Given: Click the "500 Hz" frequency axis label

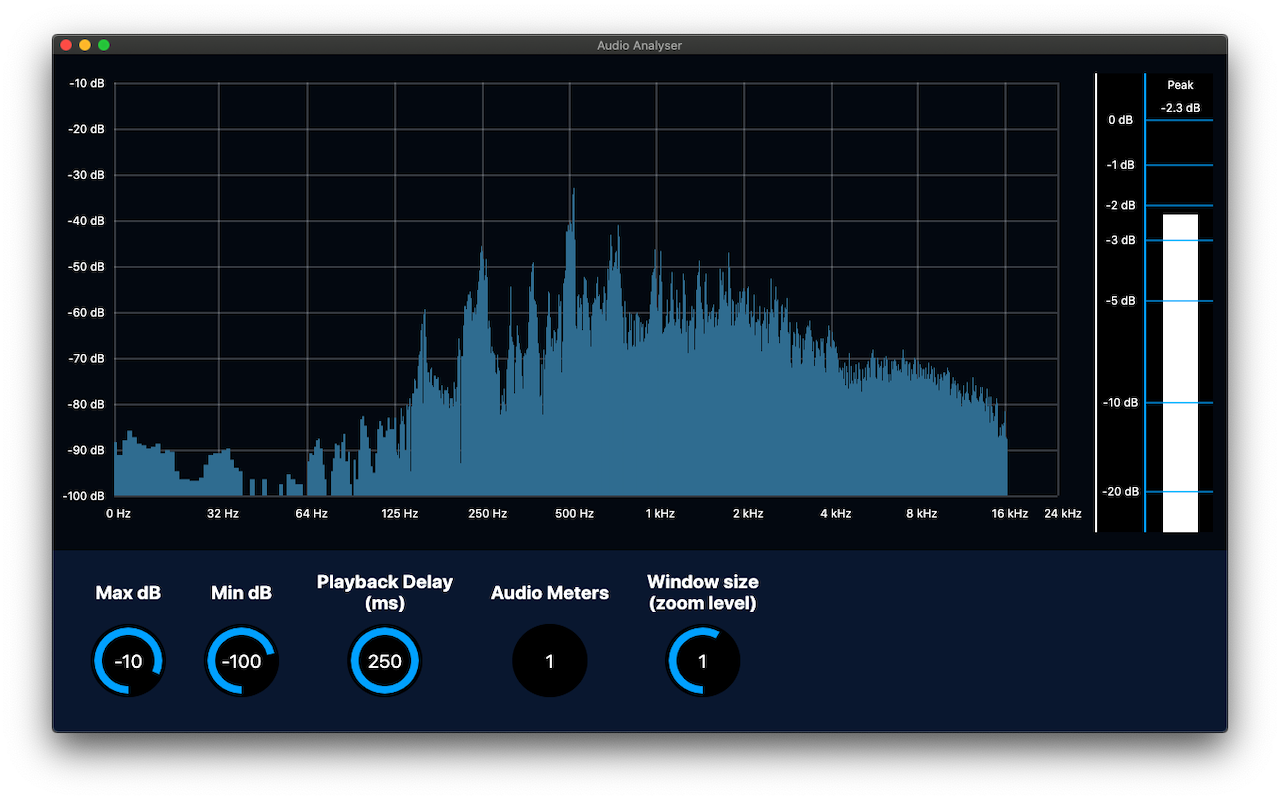Looking at the screenshot, I should click(x=574, y=514).
